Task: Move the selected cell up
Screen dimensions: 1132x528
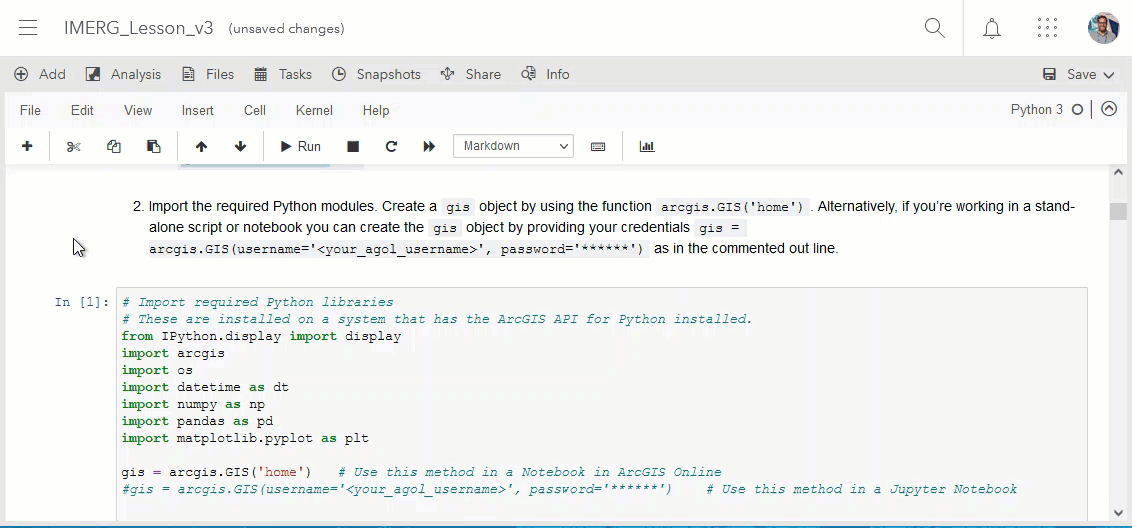Action: pos(201,146)
